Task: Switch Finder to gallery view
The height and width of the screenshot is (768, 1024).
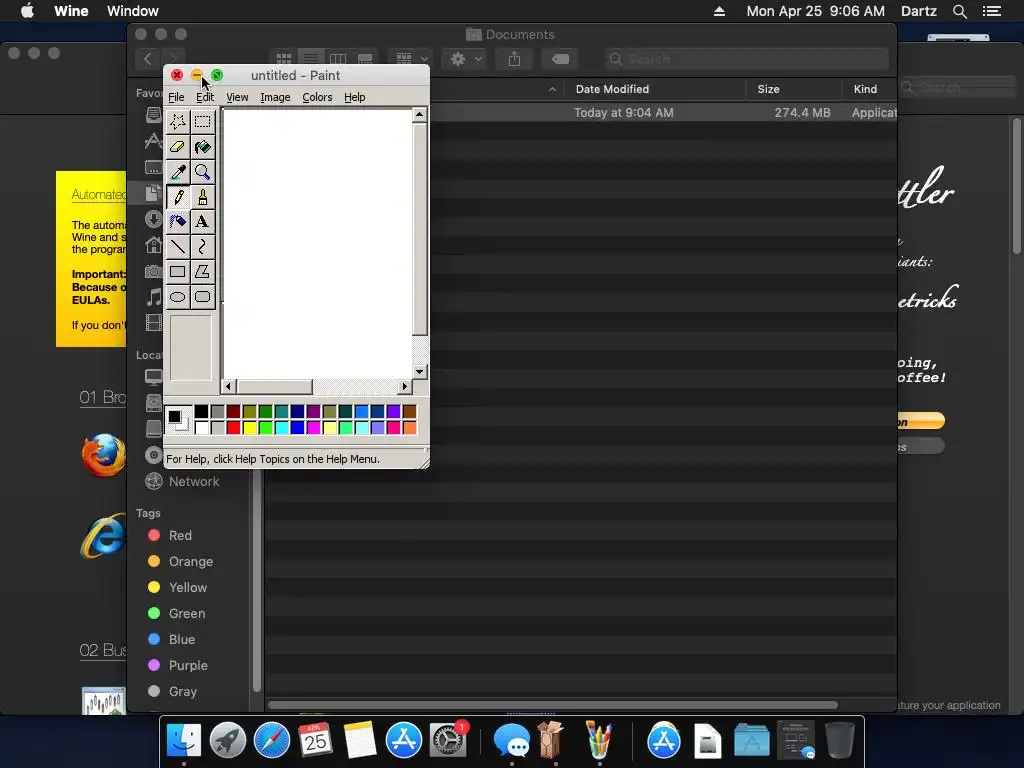Action: [x=365, y=59]
